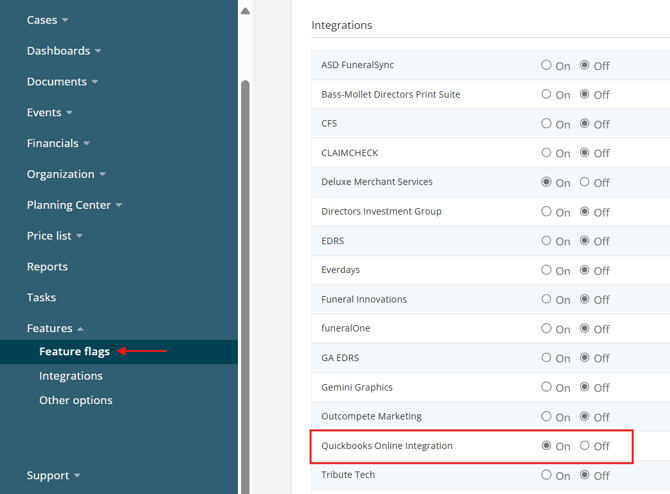
Task: Enable Gemini Graphics integration
Action: [x=546, y=387]
